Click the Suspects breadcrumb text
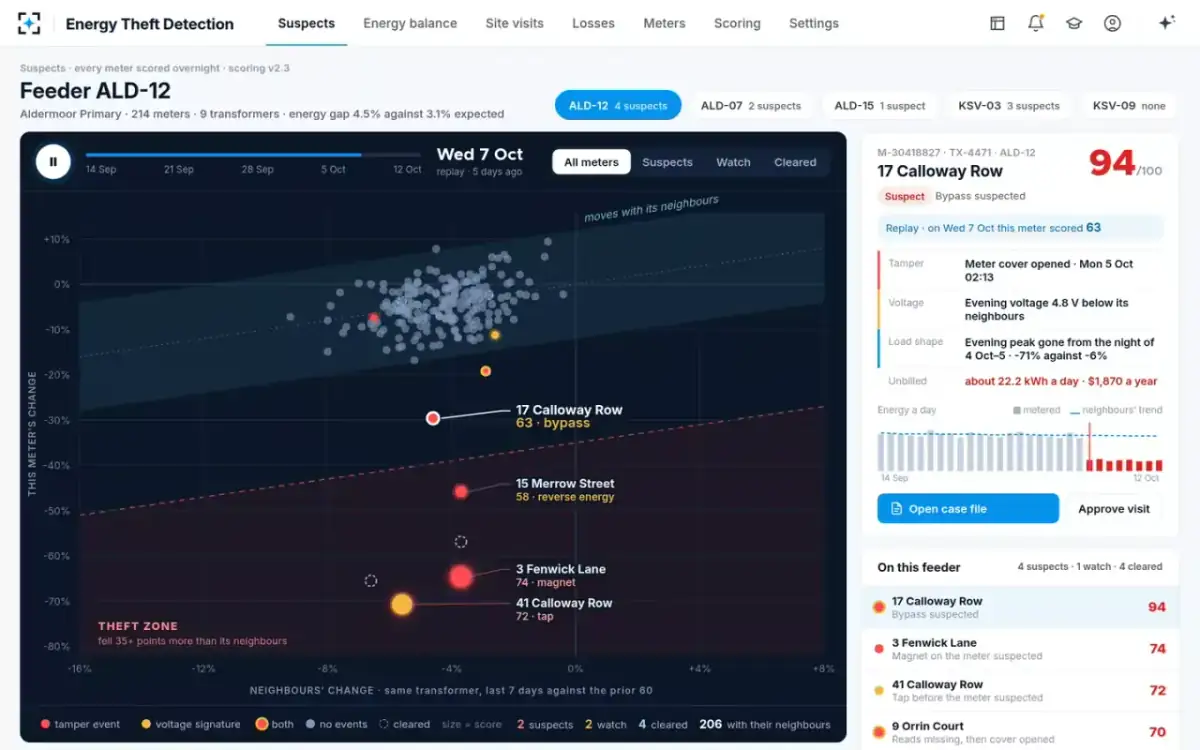 40,68
